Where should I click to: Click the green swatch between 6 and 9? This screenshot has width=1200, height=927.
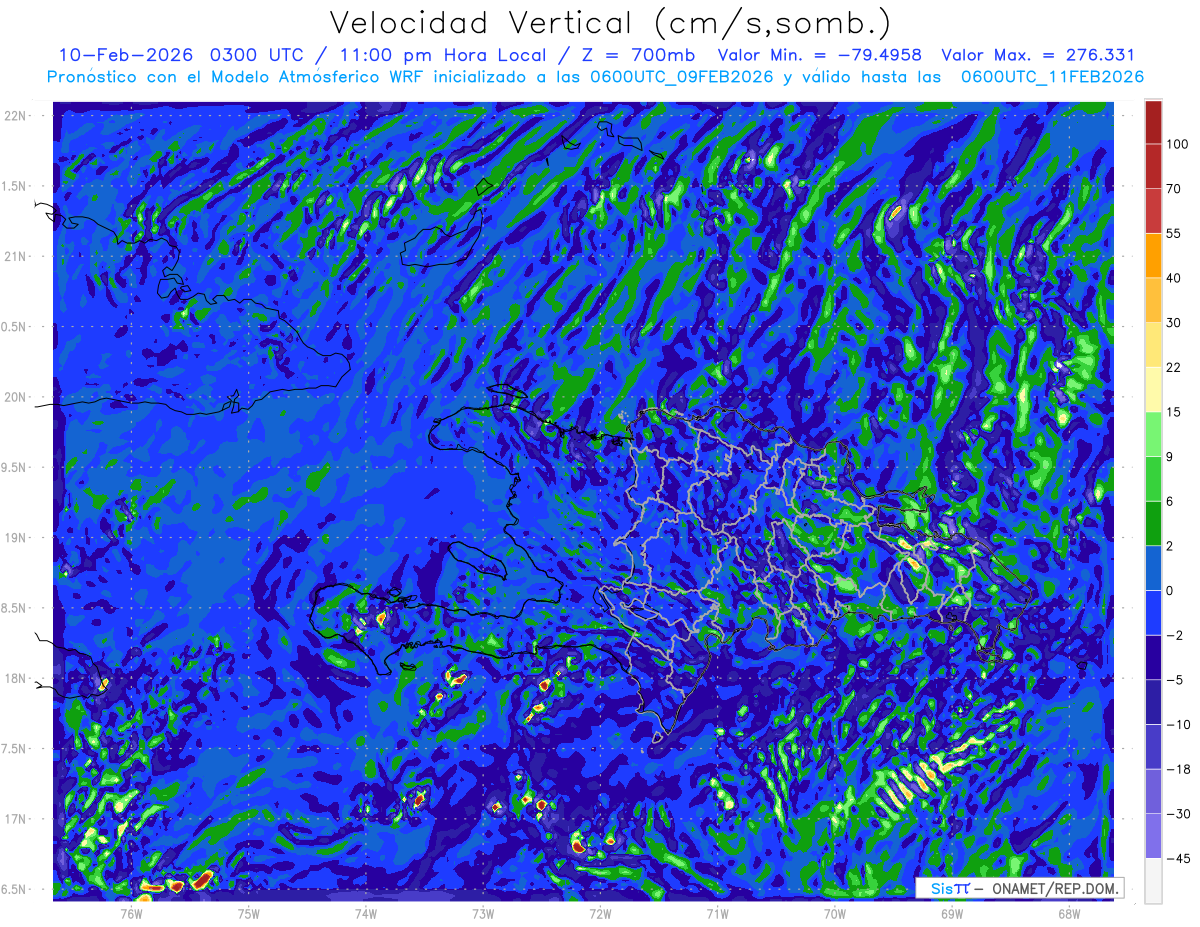pyautogui.click(x=1153, y=478)
